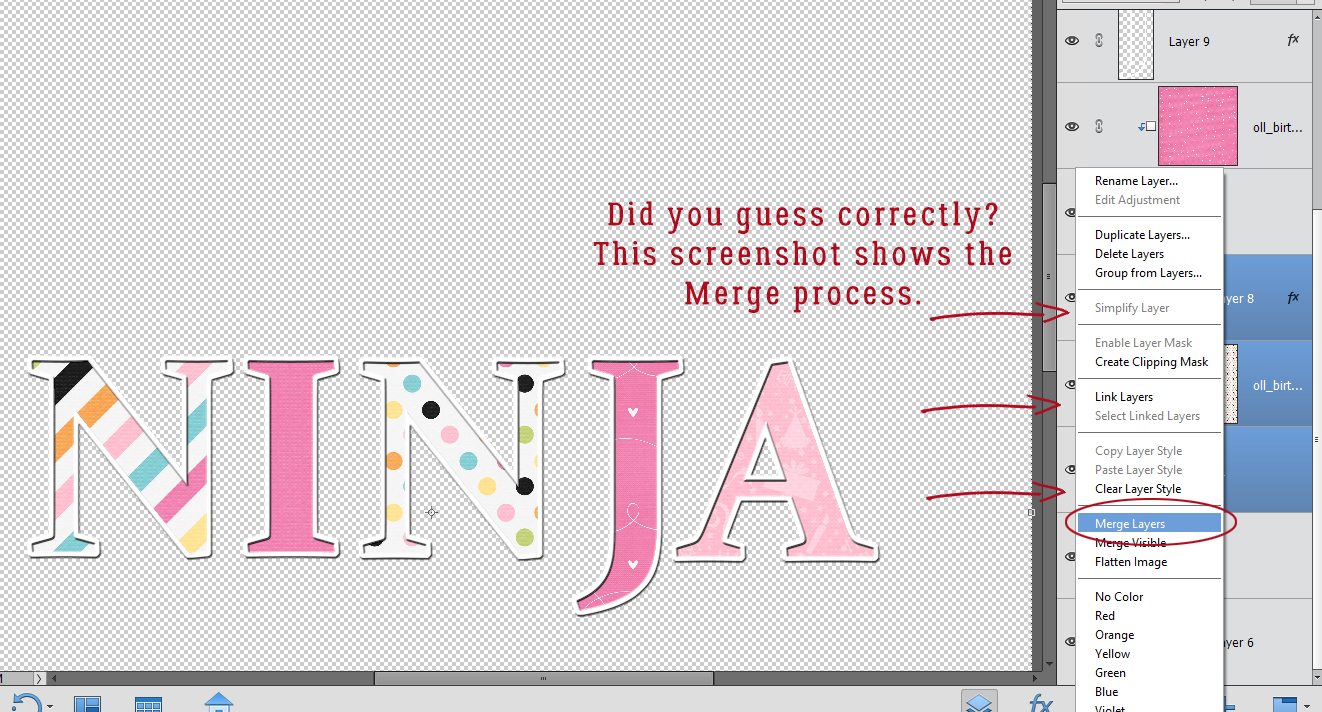This screenshot has height=712, width=1322.
Task: Open the Organizer icon in the bottom bar
Action: tap(148, 704)
